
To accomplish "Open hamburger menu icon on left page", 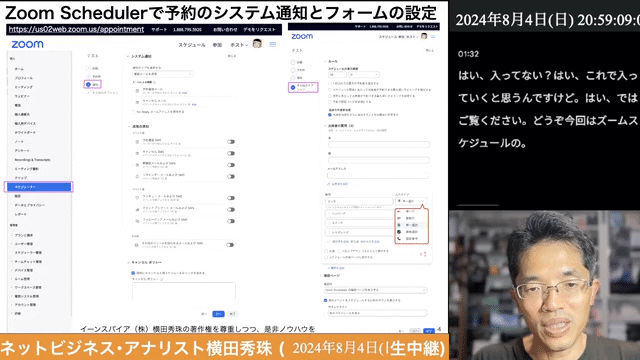I will pyautogui.click(x=273, y=44).
